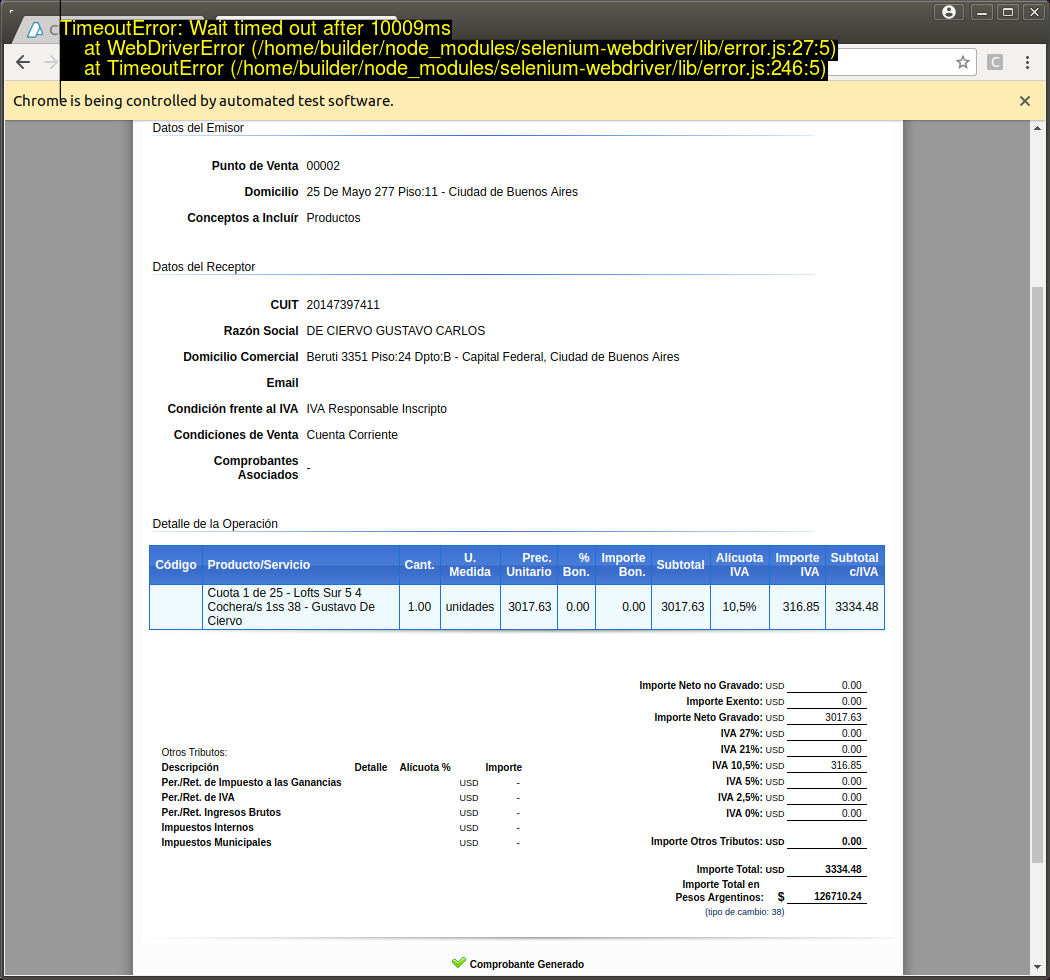
Task: Click emisor Domicilio 25 De Mayo 277
Action: point(442,192)
